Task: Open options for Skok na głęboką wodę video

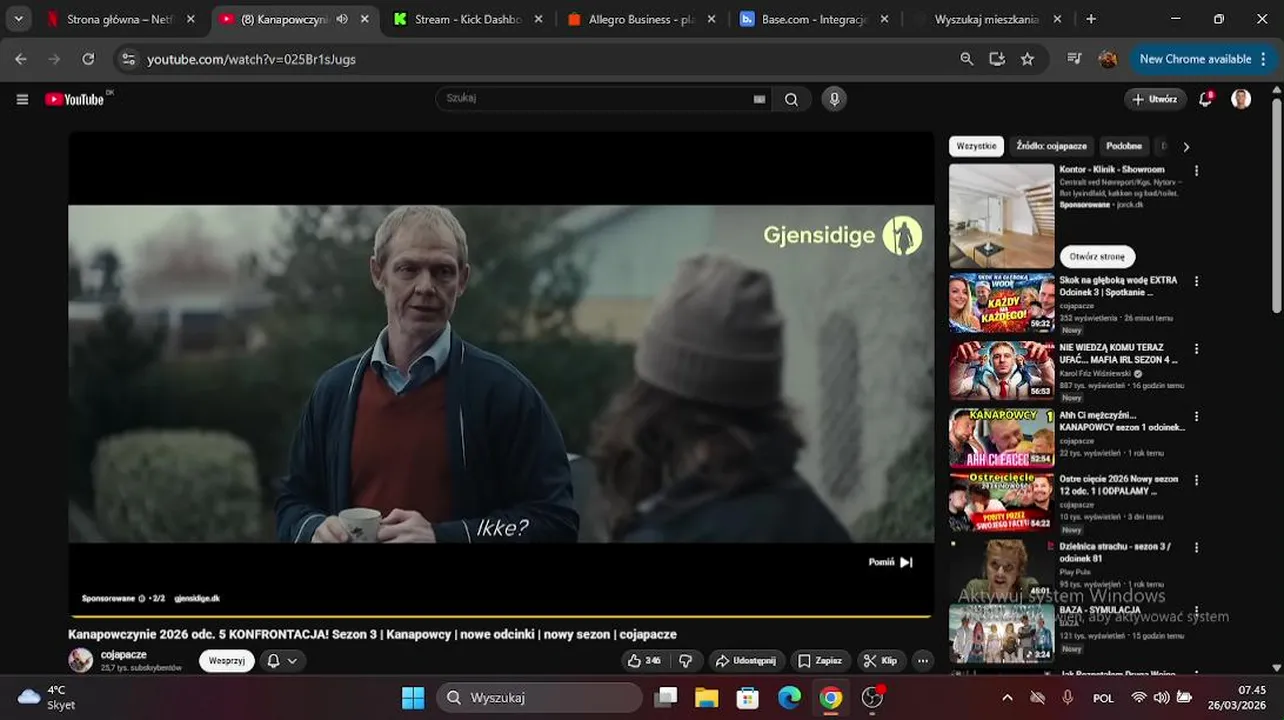Action: click(x=1196, y=282)
